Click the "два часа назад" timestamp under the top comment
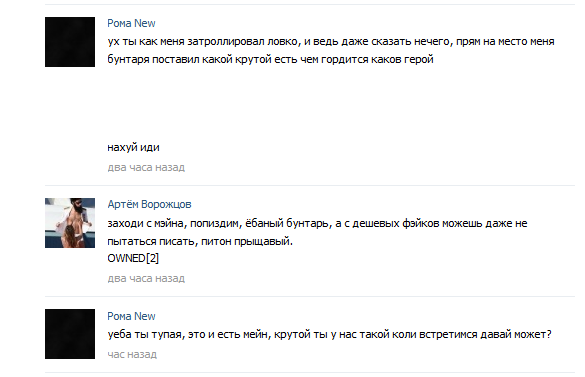 (x=146, y=167)
